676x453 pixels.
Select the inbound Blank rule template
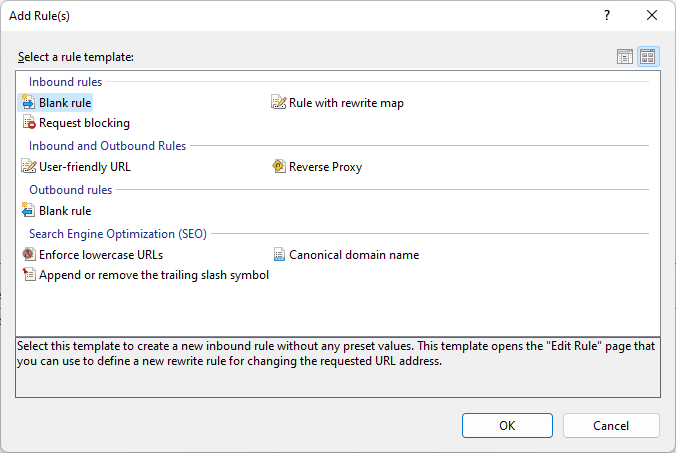point(64,102)
